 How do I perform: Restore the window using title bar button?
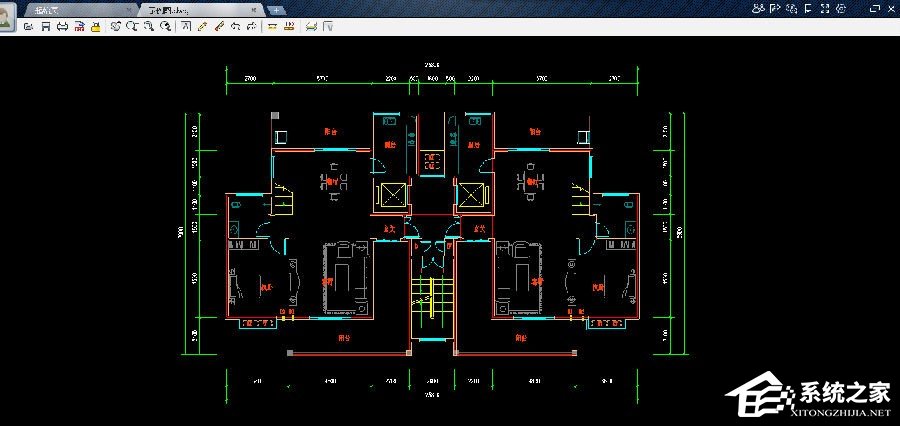click(875, 8)
